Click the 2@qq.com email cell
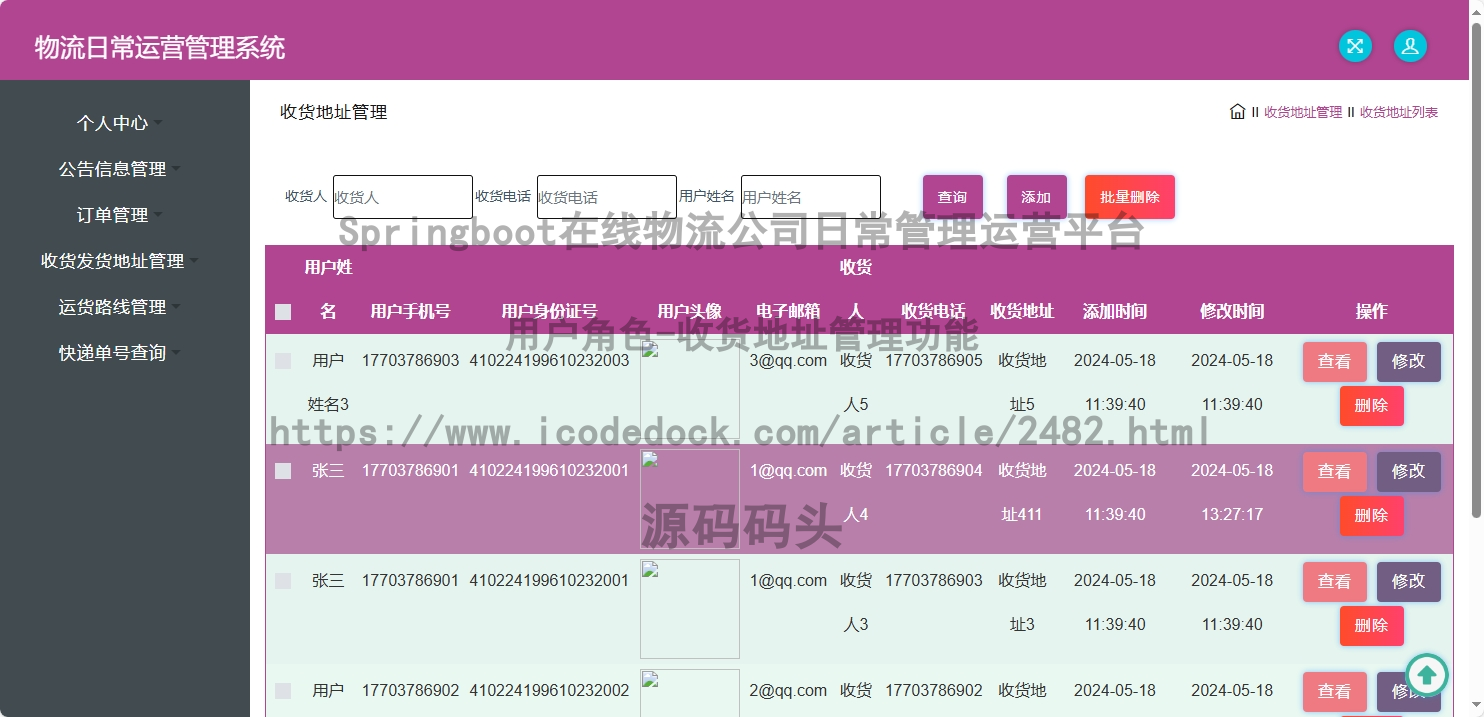 coord(788,690)
